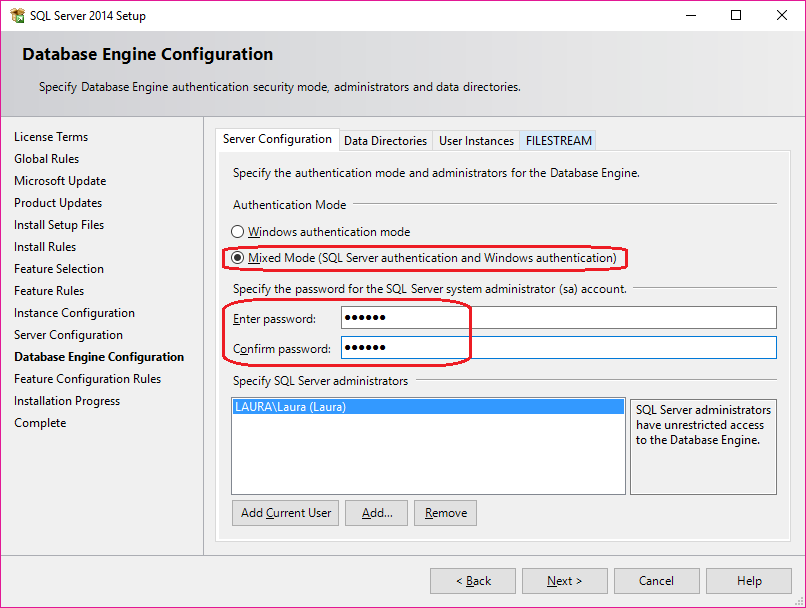Click Server Configuration step in sidebar

pos(68,335)
